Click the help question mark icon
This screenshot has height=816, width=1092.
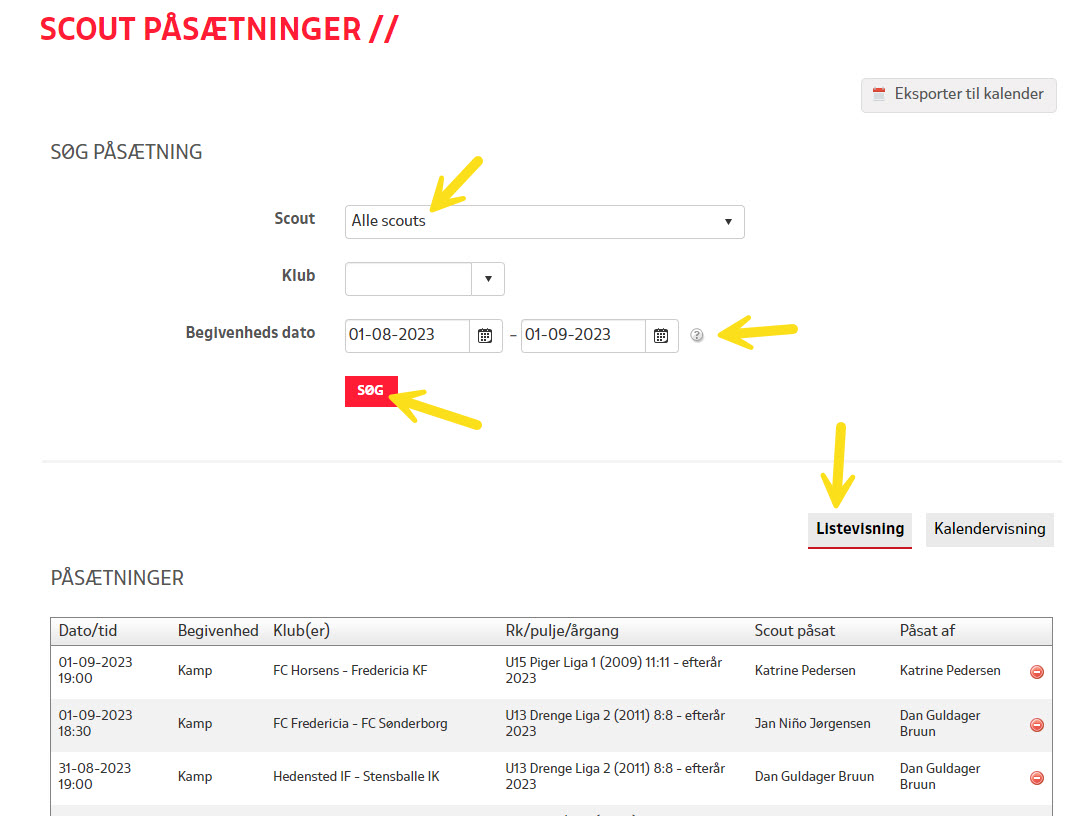(x=697, y=336)
